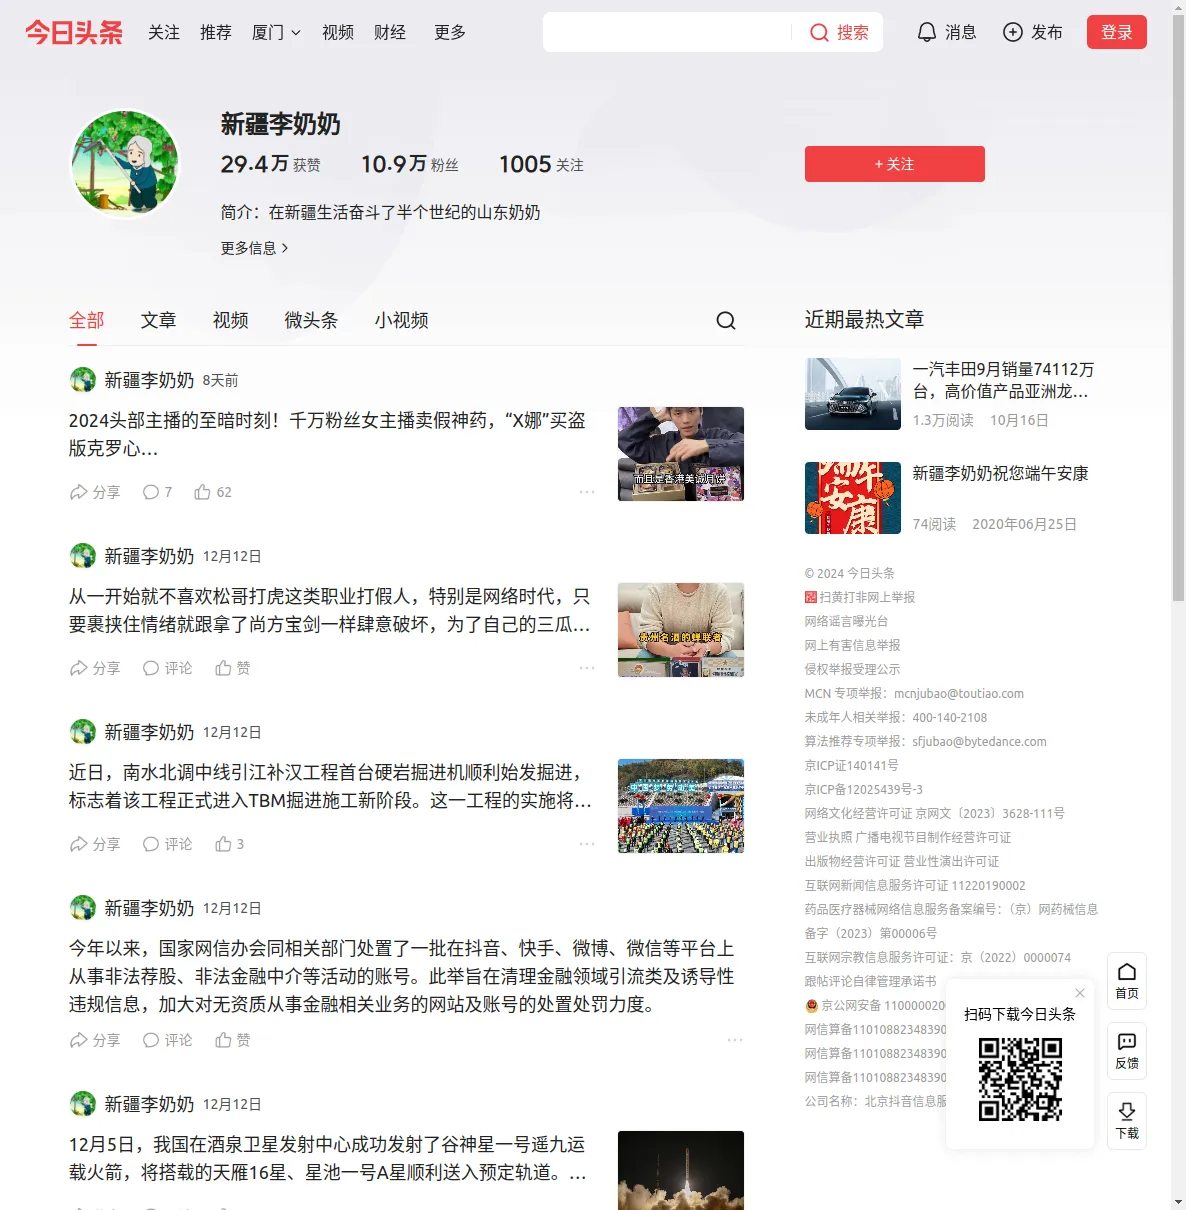Share the 2024头部主播 post

point(94,492)
